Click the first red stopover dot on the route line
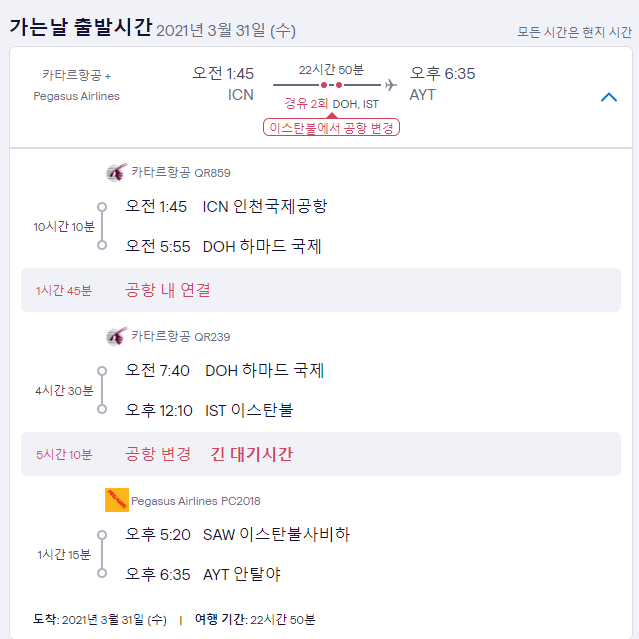Viewport: 639px width, 639px height. pyautogui.click(x=324, y=85)
